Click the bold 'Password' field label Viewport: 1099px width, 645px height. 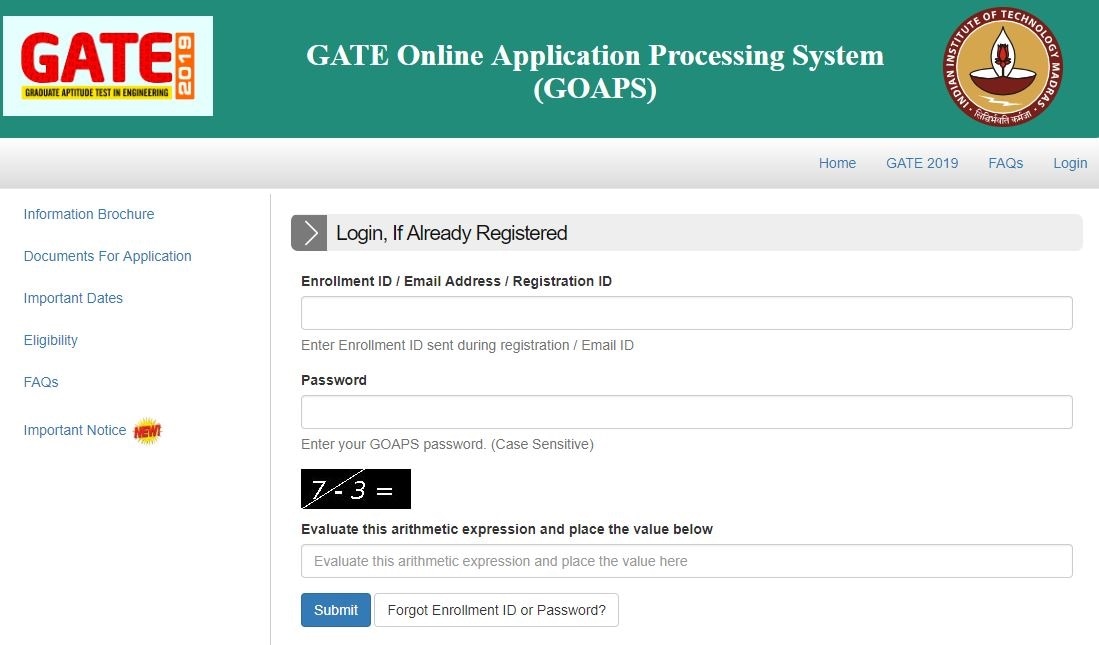(x=334, y=380)
